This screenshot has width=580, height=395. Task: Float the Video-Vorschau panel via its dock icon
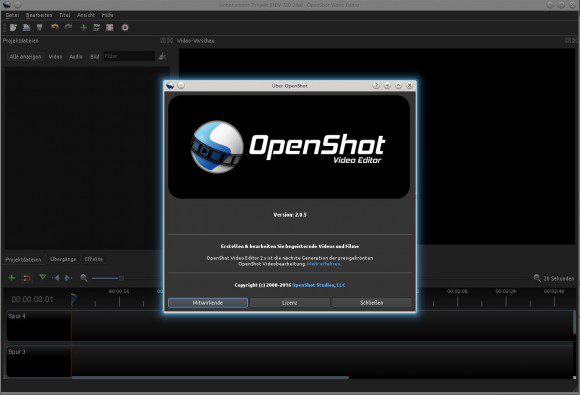coord(568,40)
